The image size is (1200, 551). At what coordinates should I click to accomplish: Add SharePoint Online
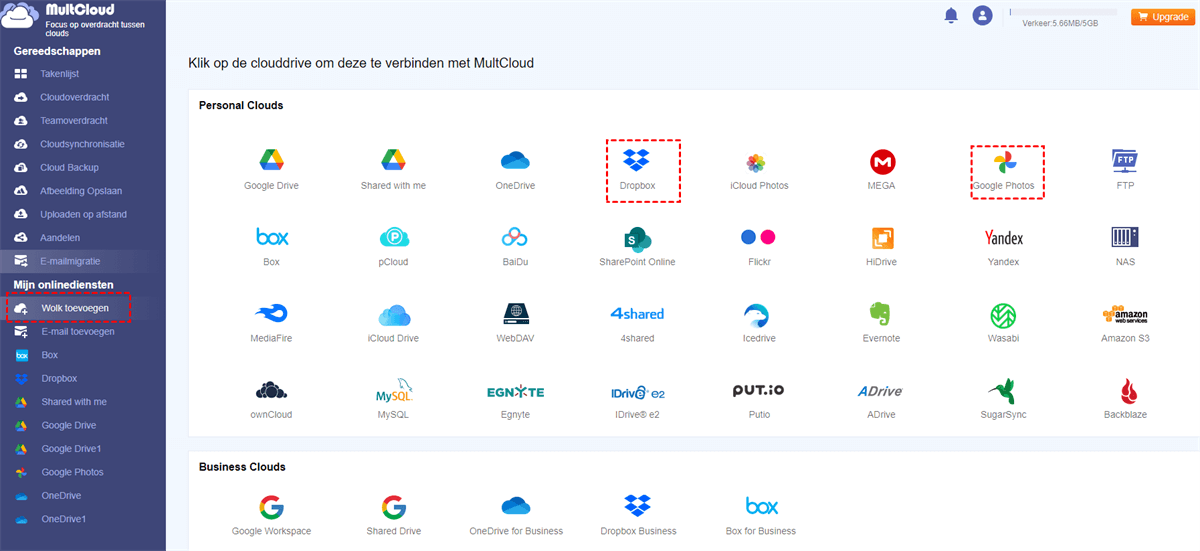[x=636, y=237]
